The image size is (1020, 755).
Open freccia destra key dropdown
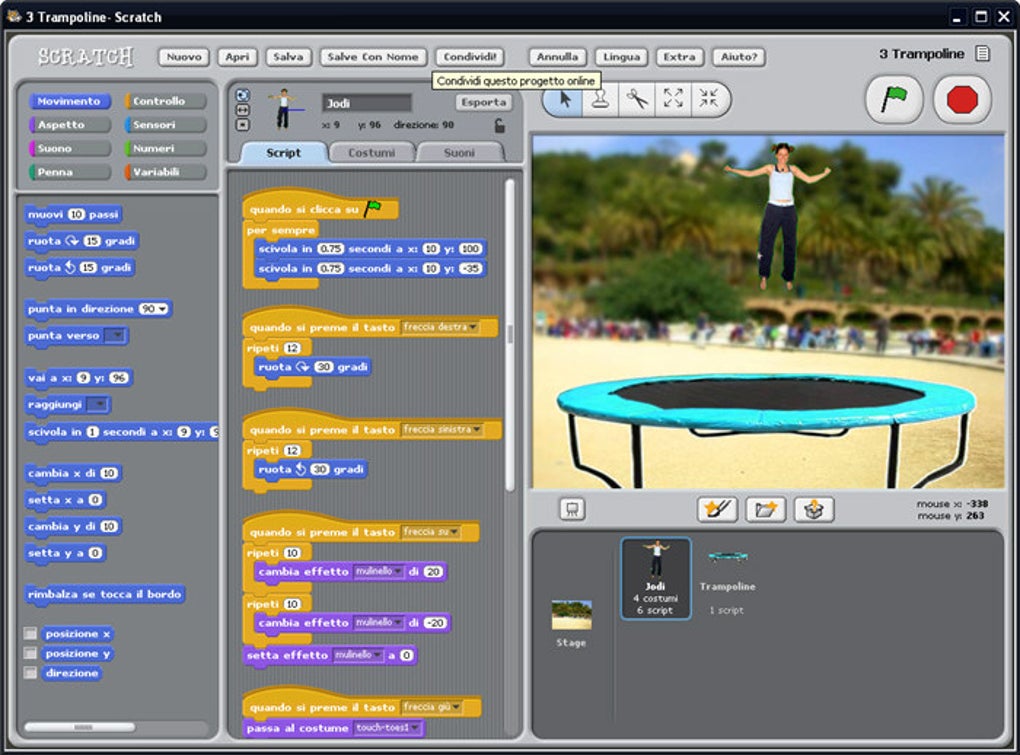click(x=473, y=327)
